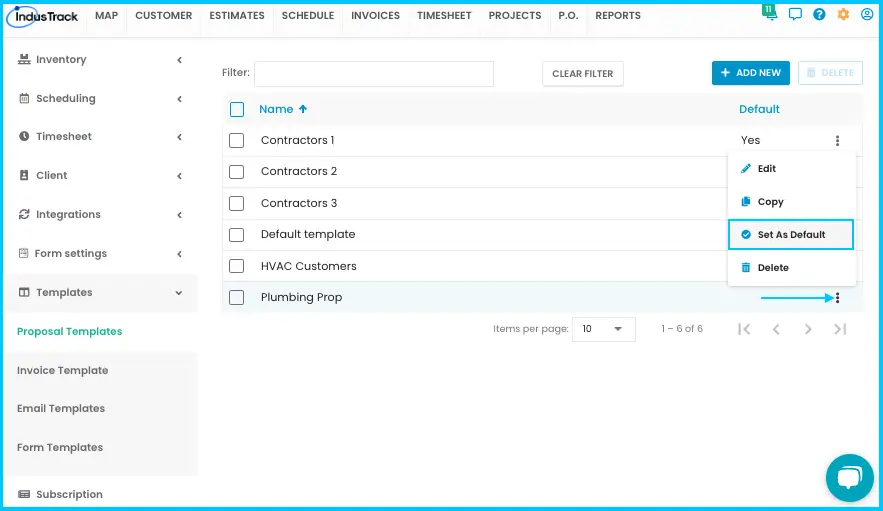The width and height of the screenshot is (883, 511).
Task: Check the Plumbing Prop row checkbox
Action: click(x=237, y=297)
